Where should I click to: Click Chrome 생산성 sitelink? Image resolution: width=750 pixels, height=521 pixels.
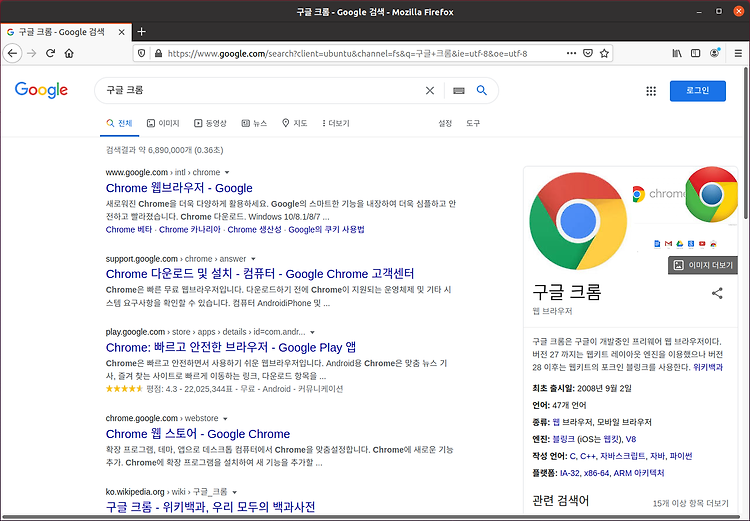coord(254,230)
